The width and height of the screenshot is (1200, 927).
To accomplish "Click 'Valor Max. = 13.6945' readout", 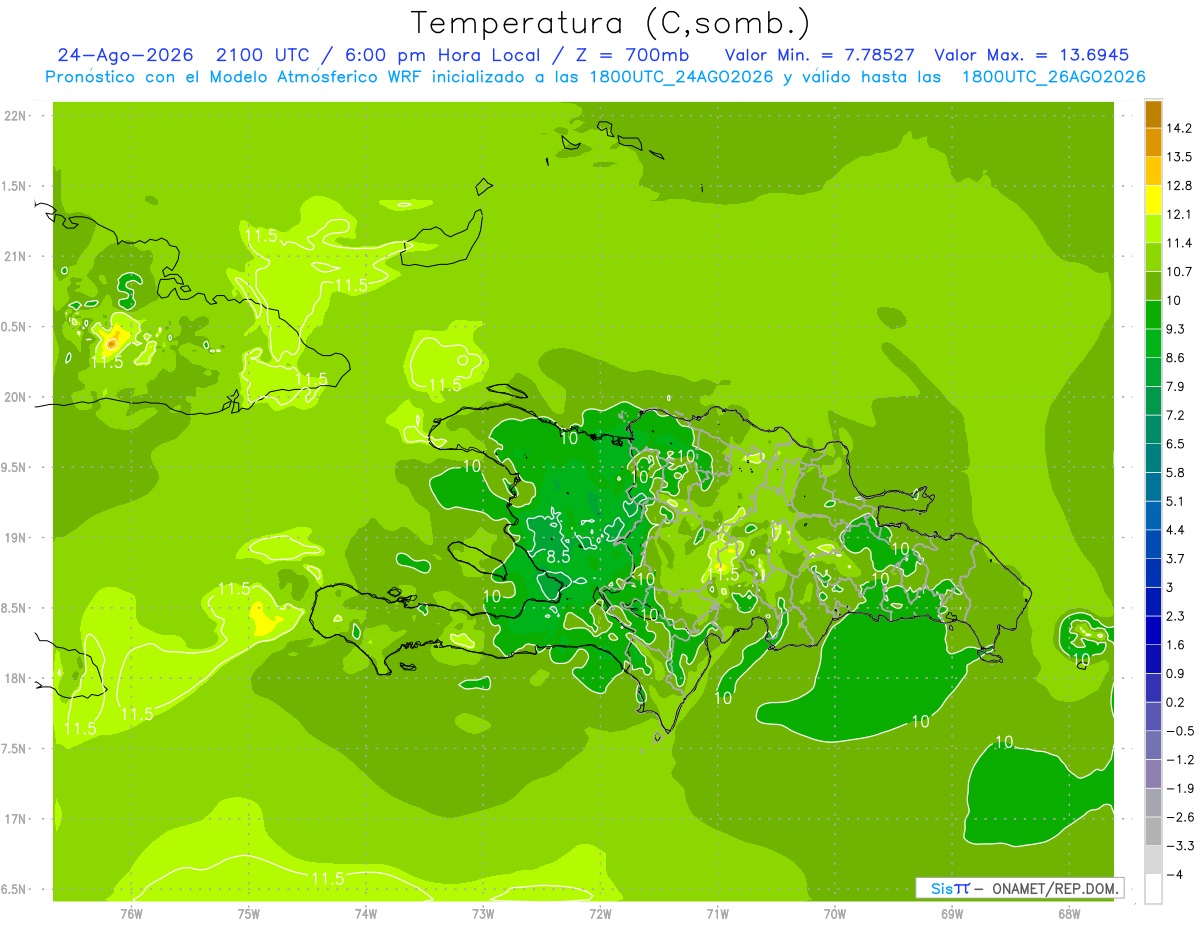I will (1032, 55).
